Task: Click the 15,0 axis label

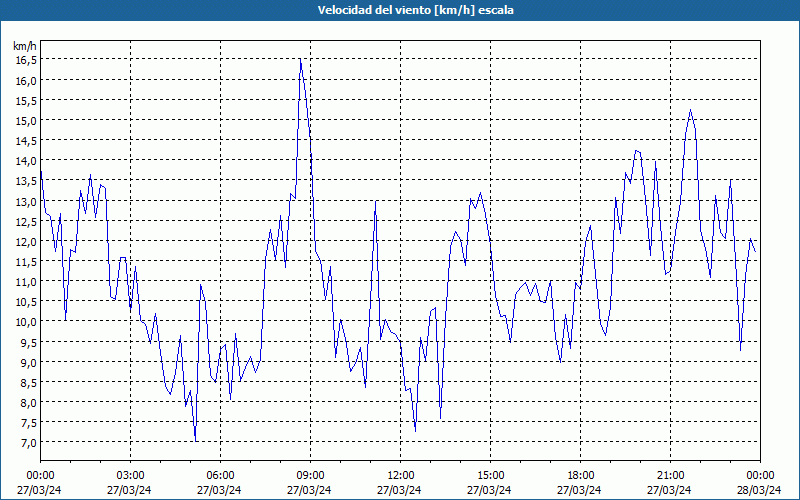Action: (26, 121)
